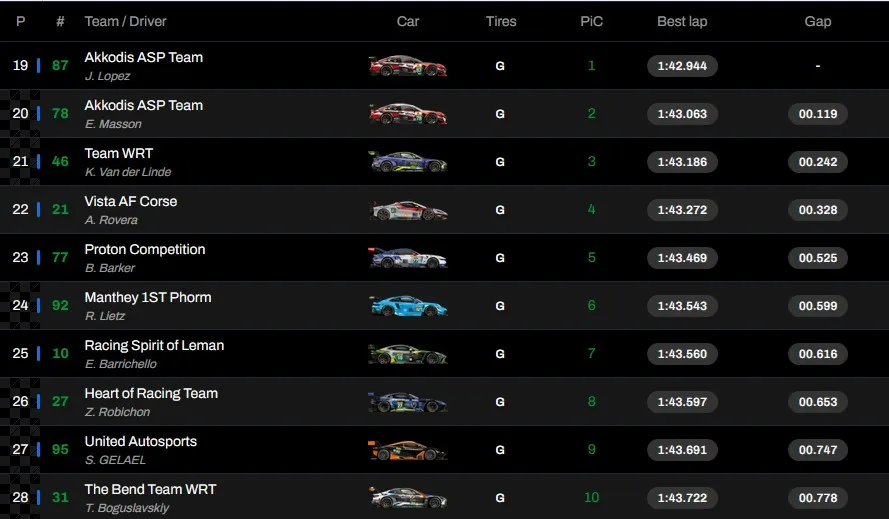
Task: Click the PiC column header
Action: pyautogui.click(x=591, y=21)
